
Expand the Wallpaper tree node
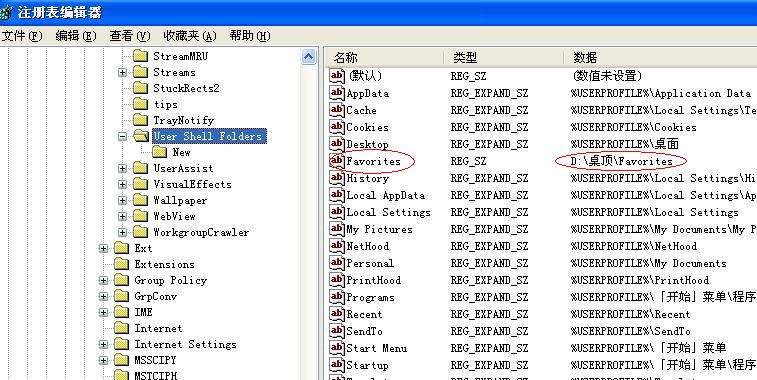click(x=123, y=200)
